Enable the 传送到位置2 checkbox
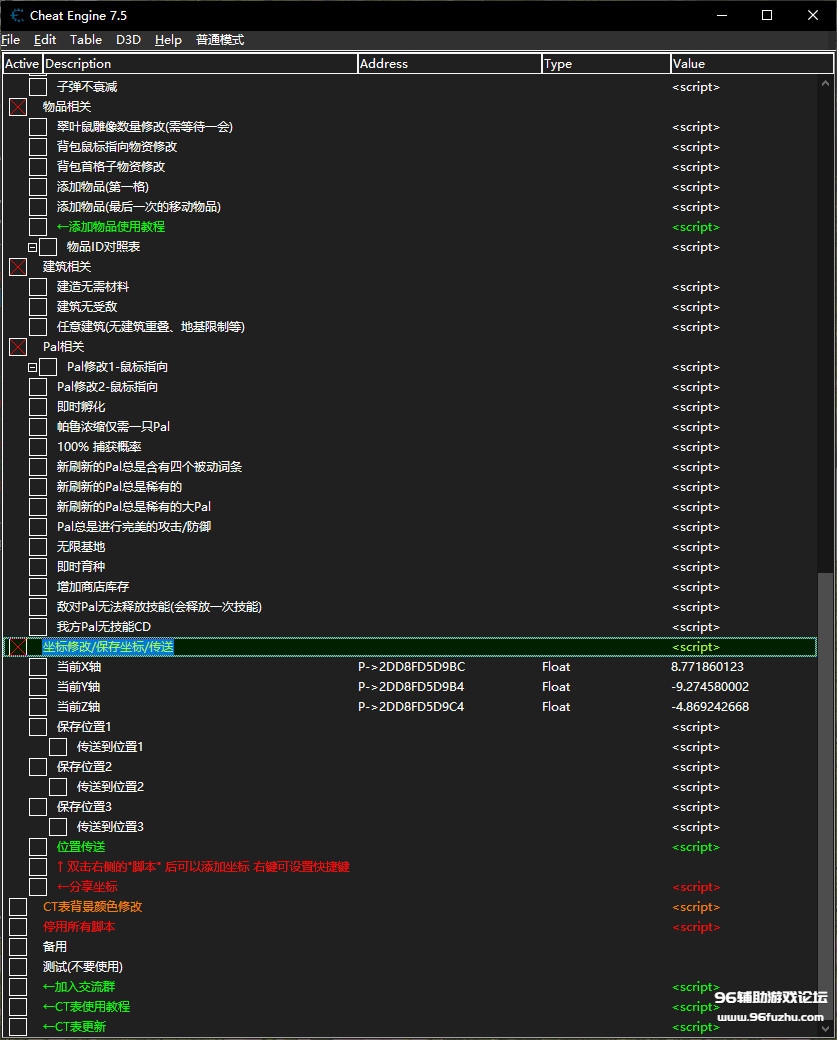The width and height of the screenshot is (837, 1040). [58, 787]
